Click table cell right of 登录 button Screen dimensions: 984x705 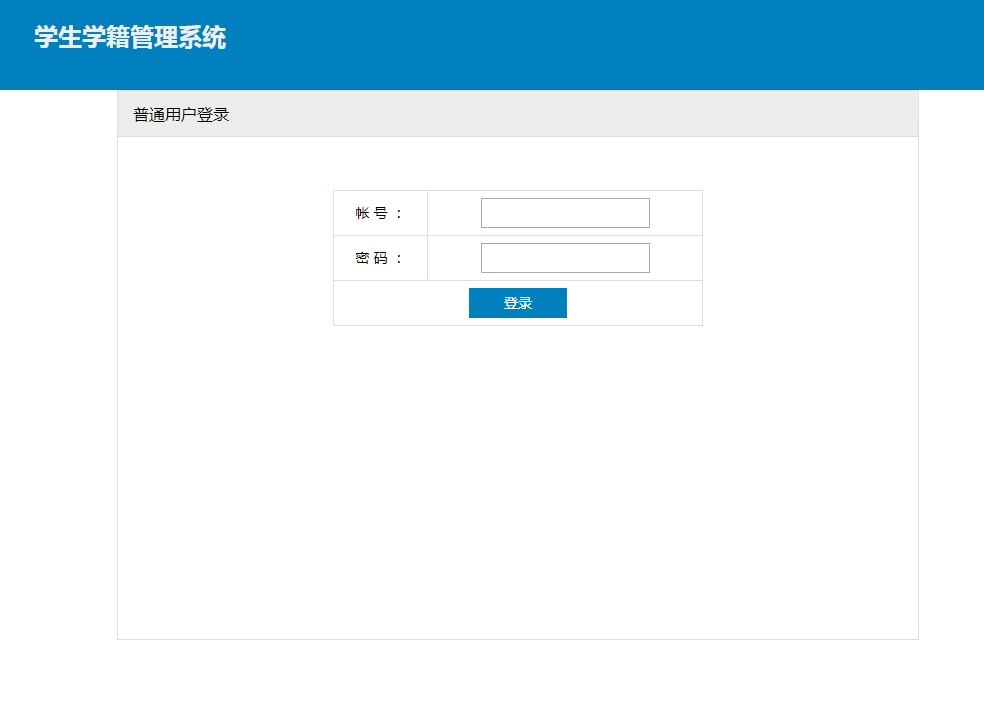click(x=634, y=303)
